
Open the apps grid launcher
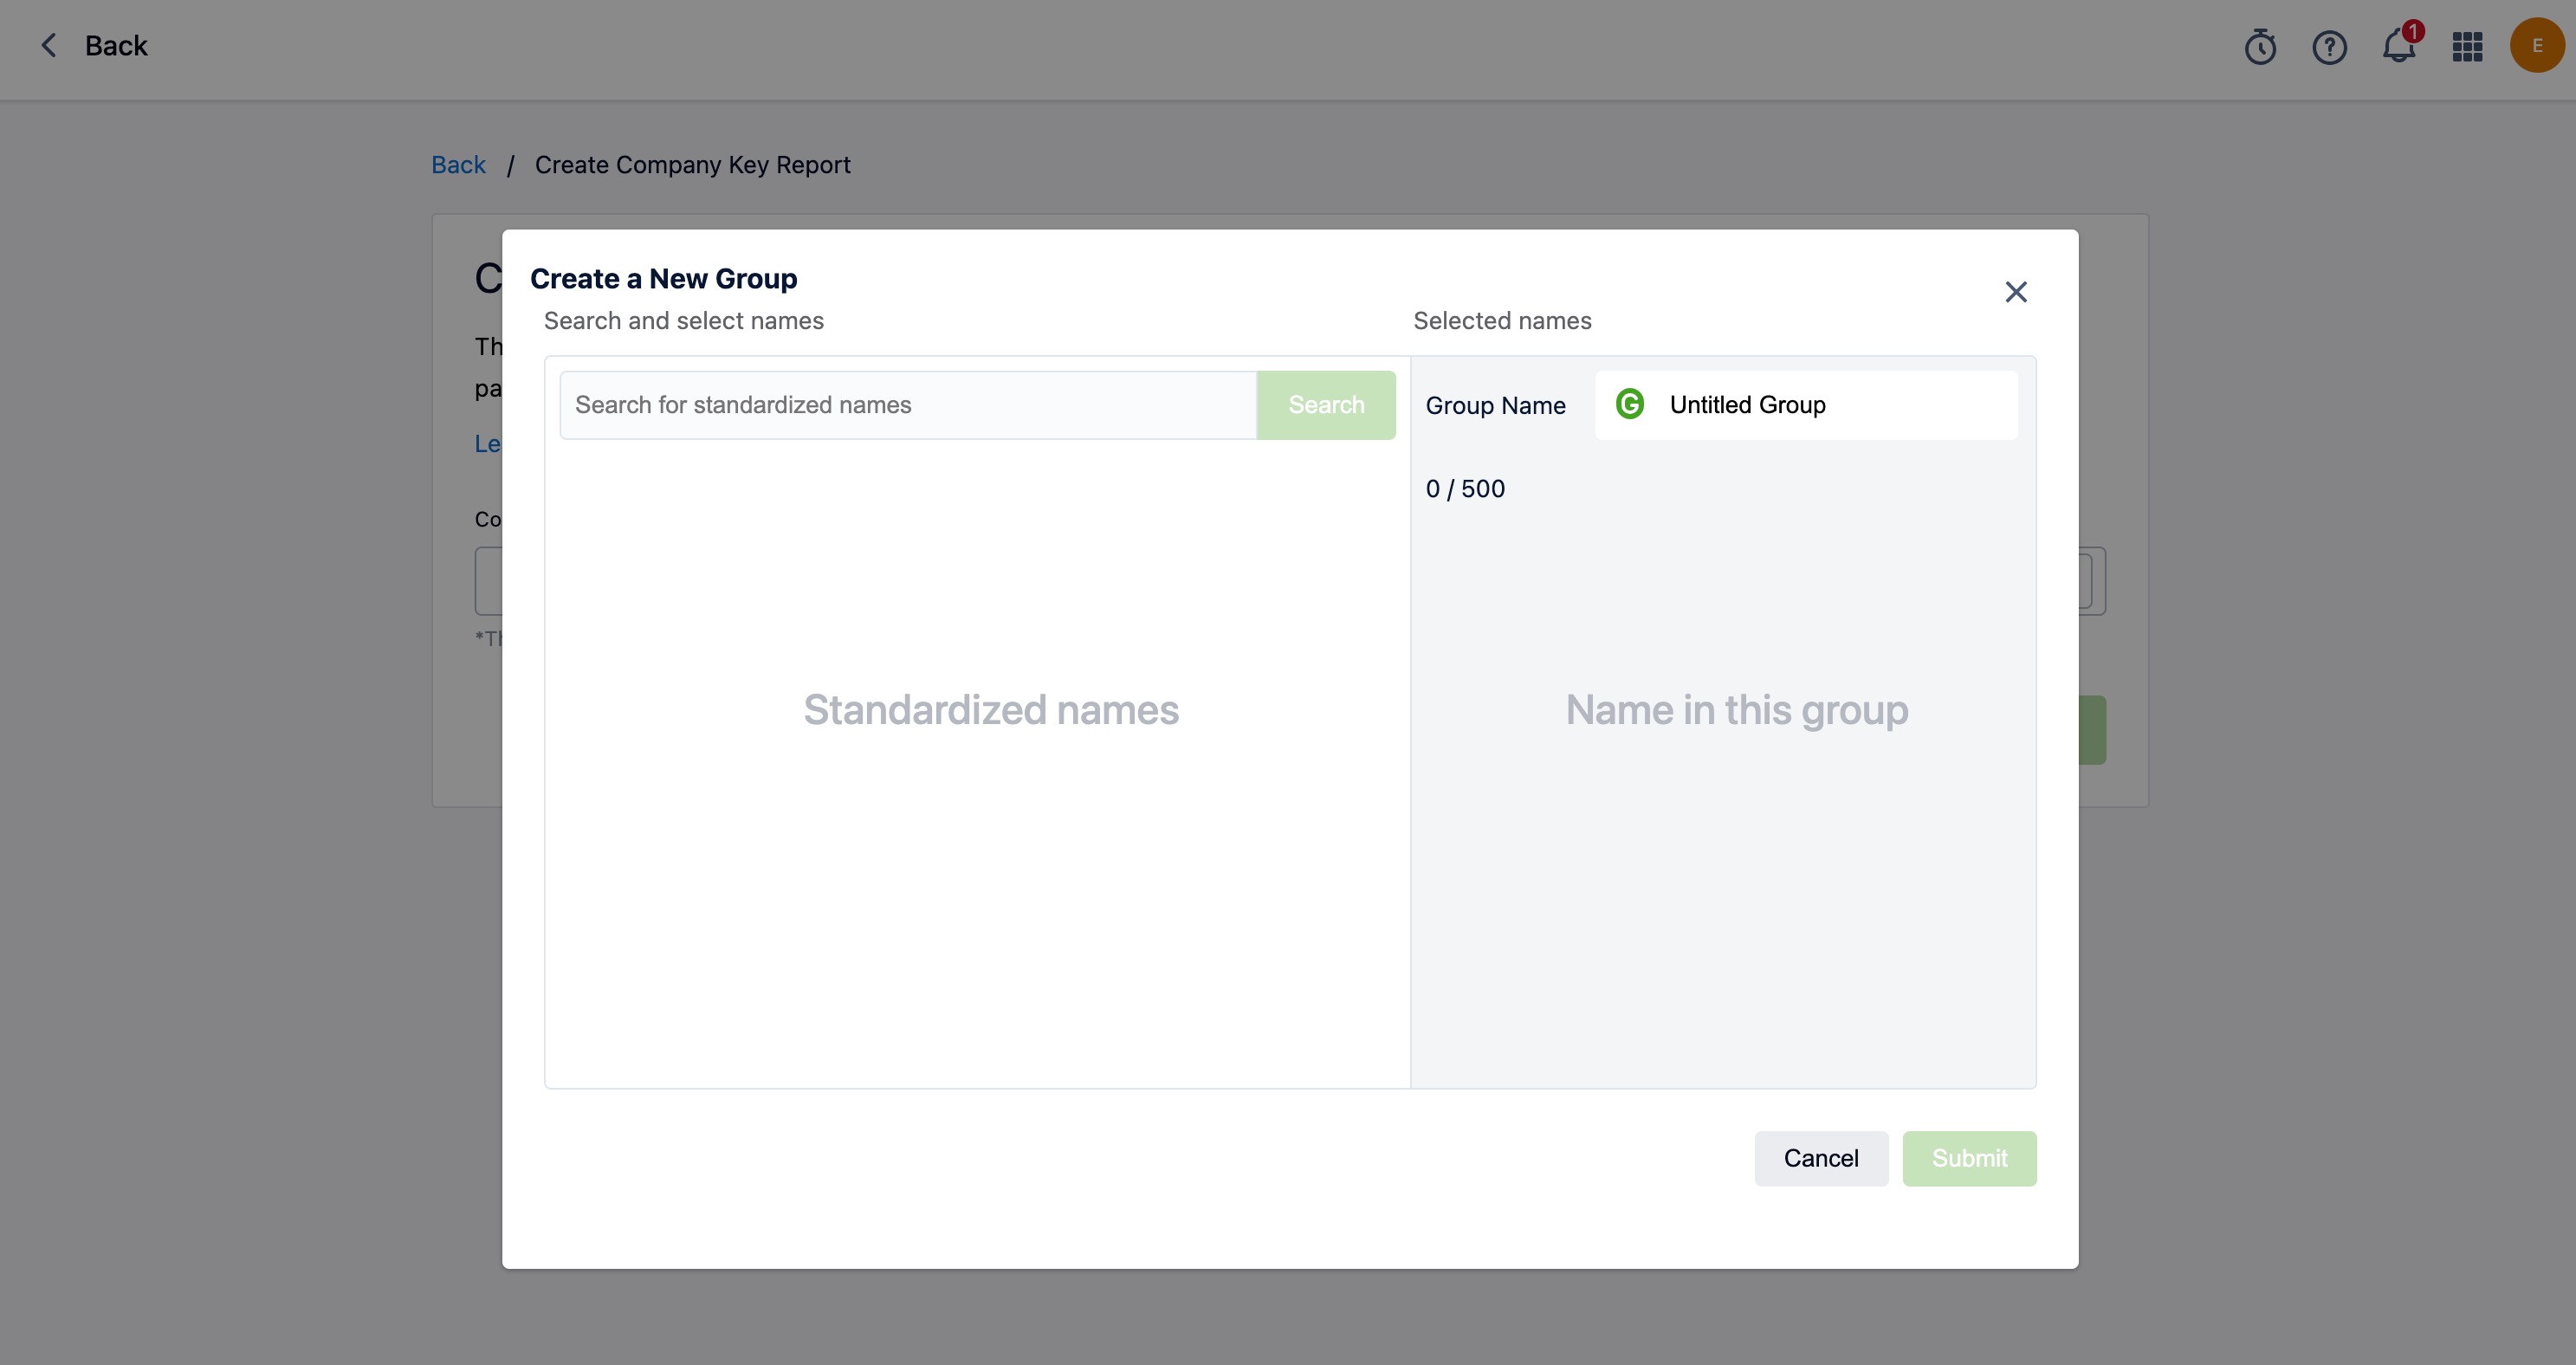(2467, 47)
